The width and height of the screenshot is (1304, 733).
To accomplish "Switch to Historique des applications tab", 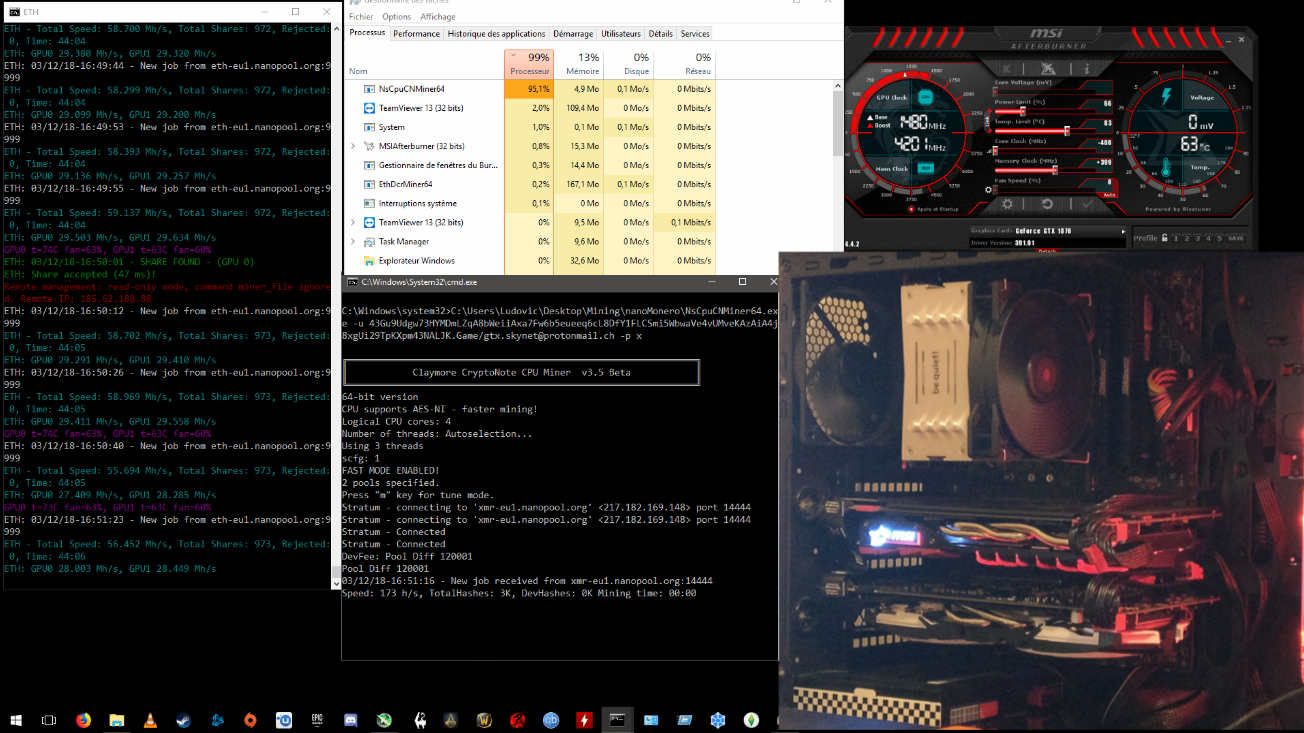I will (496, 34).
